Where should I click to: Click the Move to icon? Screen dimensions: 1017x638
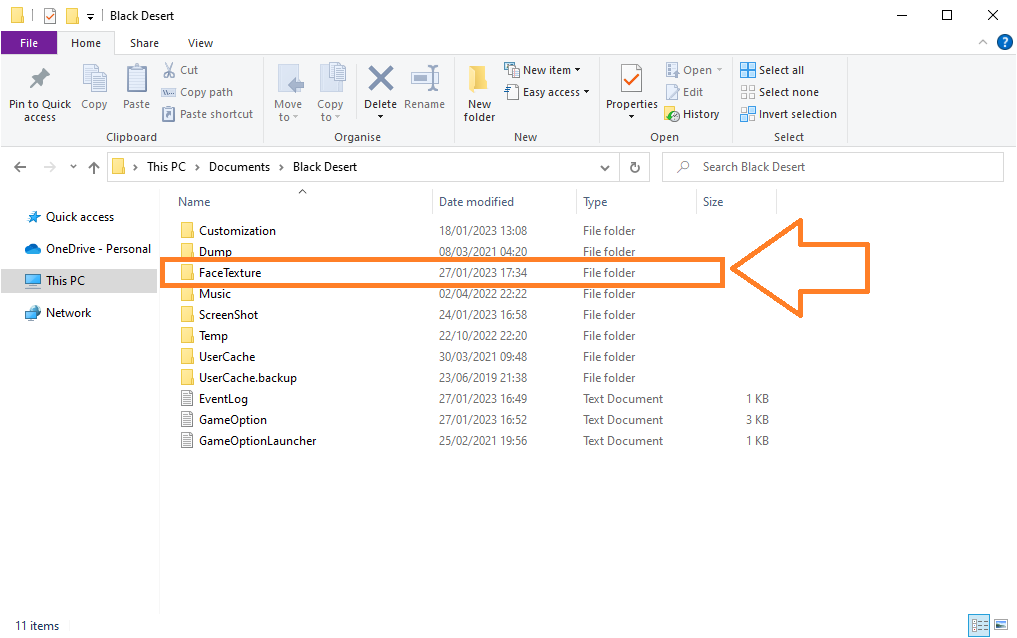(x=289, y=80)
